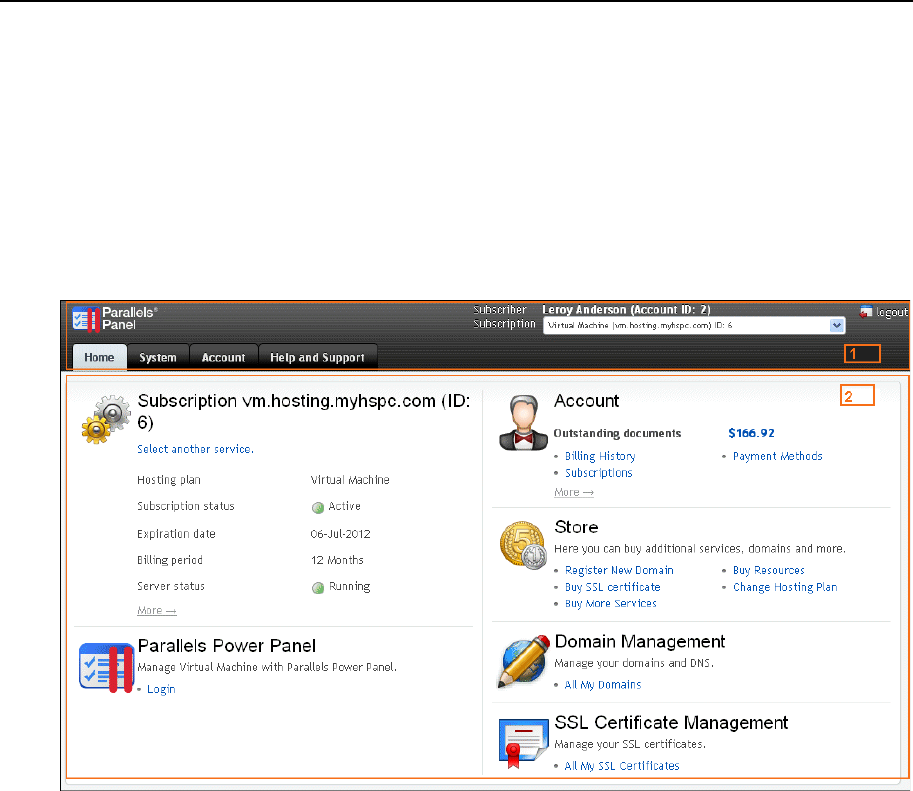The width and height of the screenshot is (913, 791).
Task: Click Change Hosting Plan
Action: point(785,587)
